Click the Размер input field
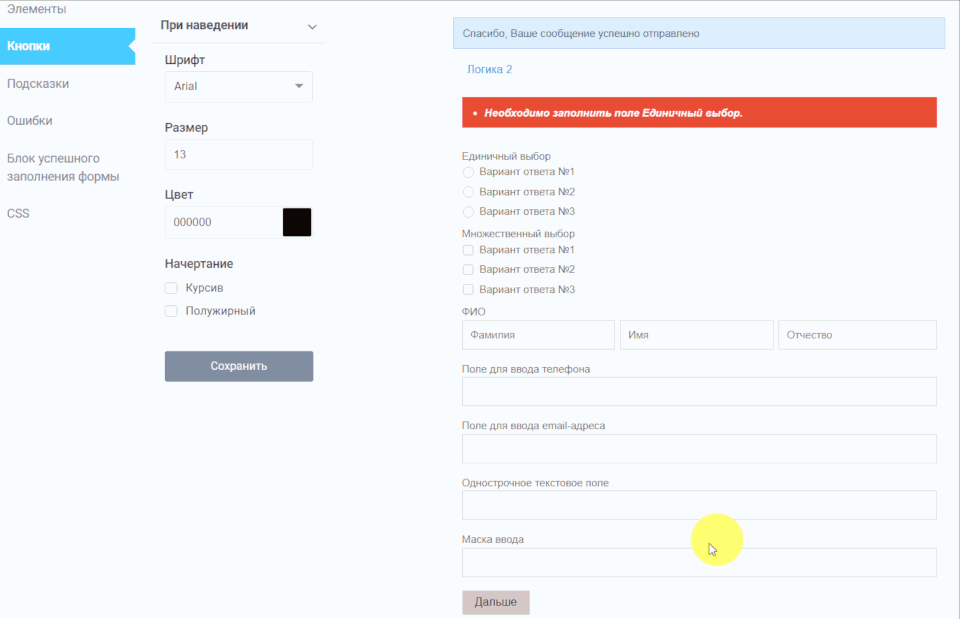 pos(238,155)
